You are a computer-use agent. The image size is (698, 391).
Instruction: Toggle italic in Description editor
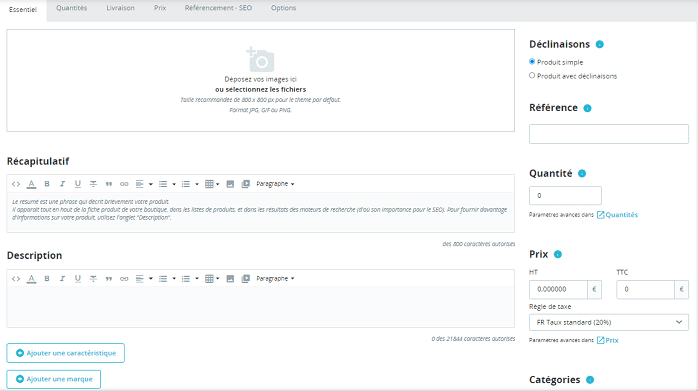[62, 279]
